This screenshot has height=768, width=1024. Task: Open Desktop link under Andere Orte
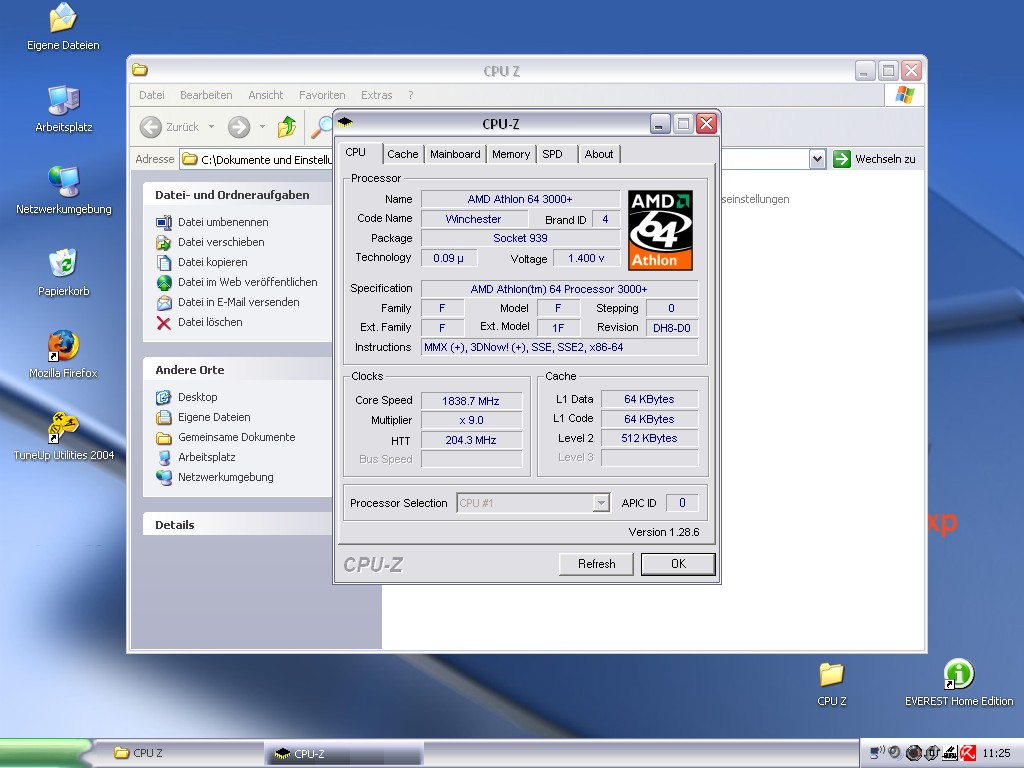197,397
